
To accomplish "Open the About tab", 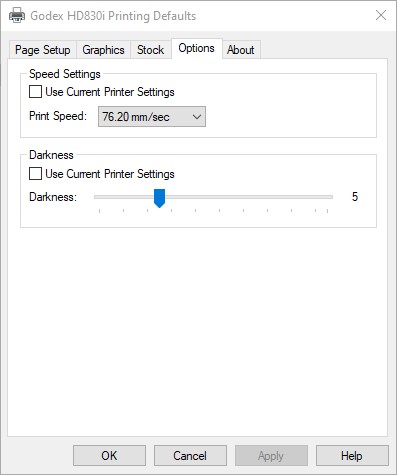I will pyautogui.click(x=241, y=50).
